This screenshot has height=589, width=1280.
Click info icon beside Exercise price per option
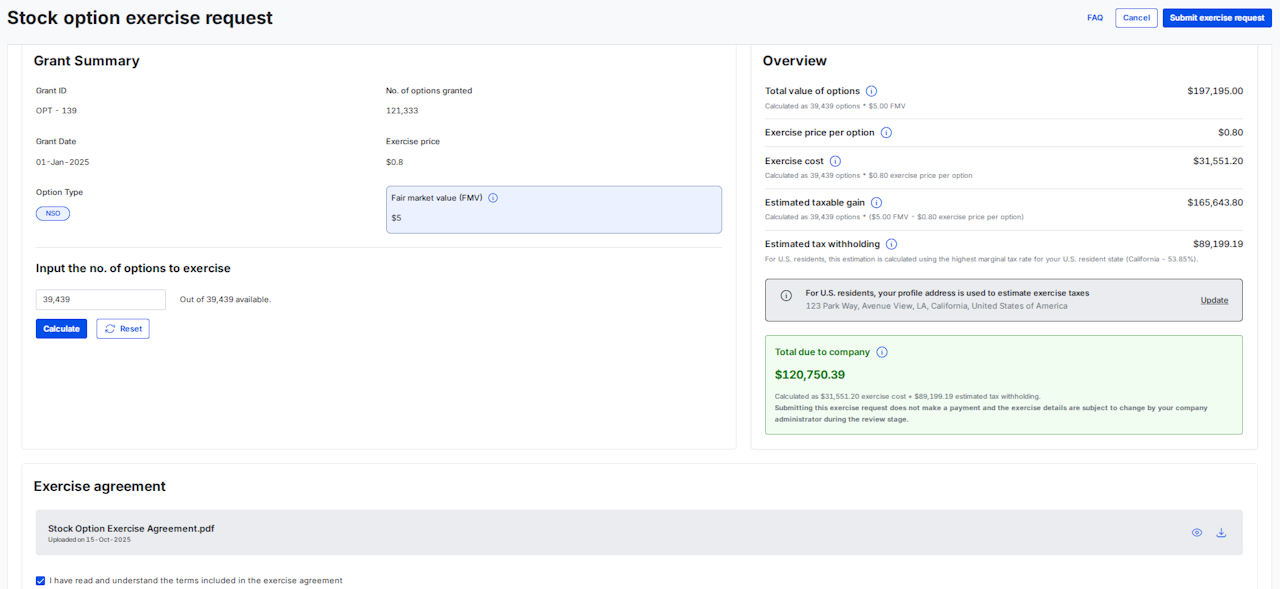[886, 133]
